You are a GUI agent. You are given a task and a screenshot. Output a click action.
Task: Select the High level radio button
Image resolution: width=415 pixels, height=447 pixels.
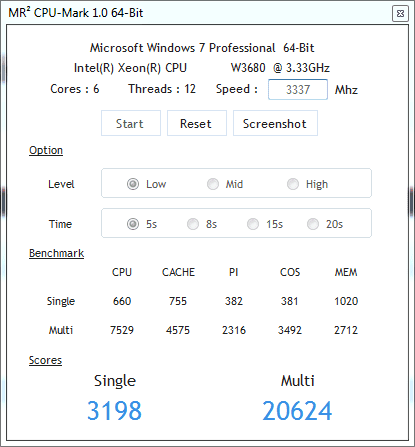point(293,184)
